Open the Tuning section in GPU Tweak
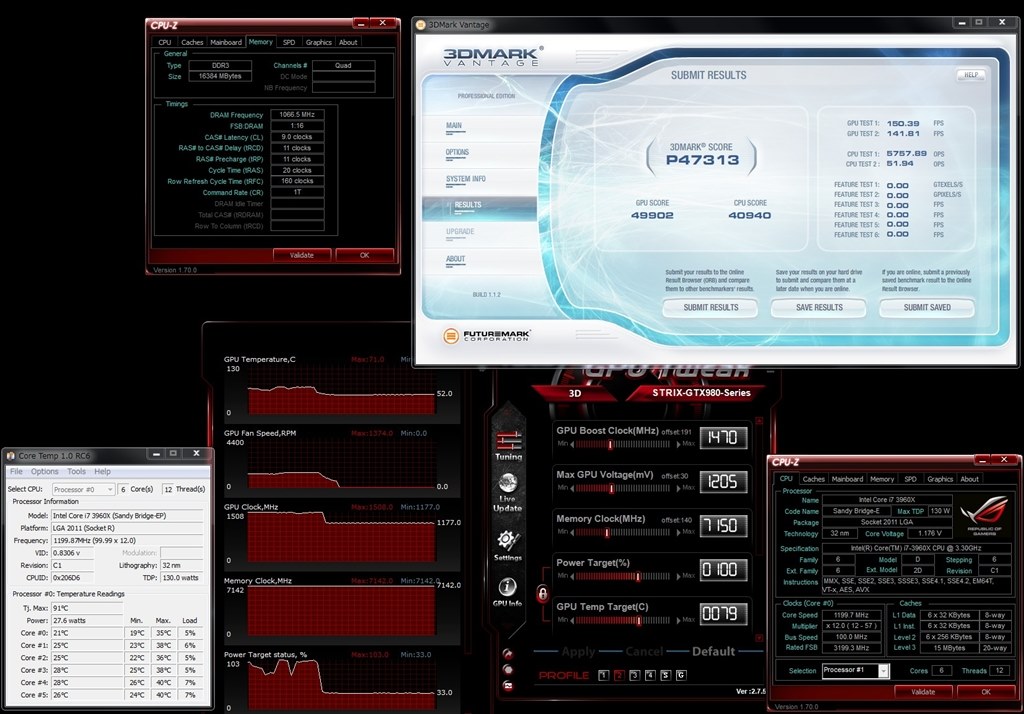 pyautogui.click(x=508, y=446)
